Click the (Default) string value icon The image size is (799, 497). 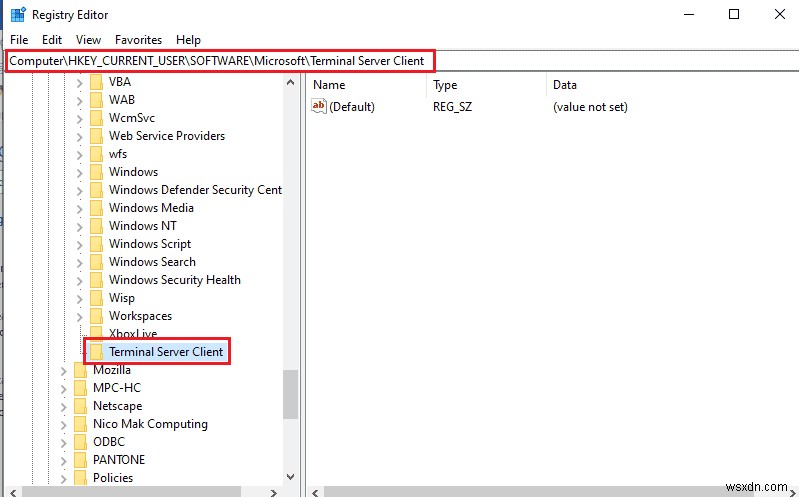[318, 106]
